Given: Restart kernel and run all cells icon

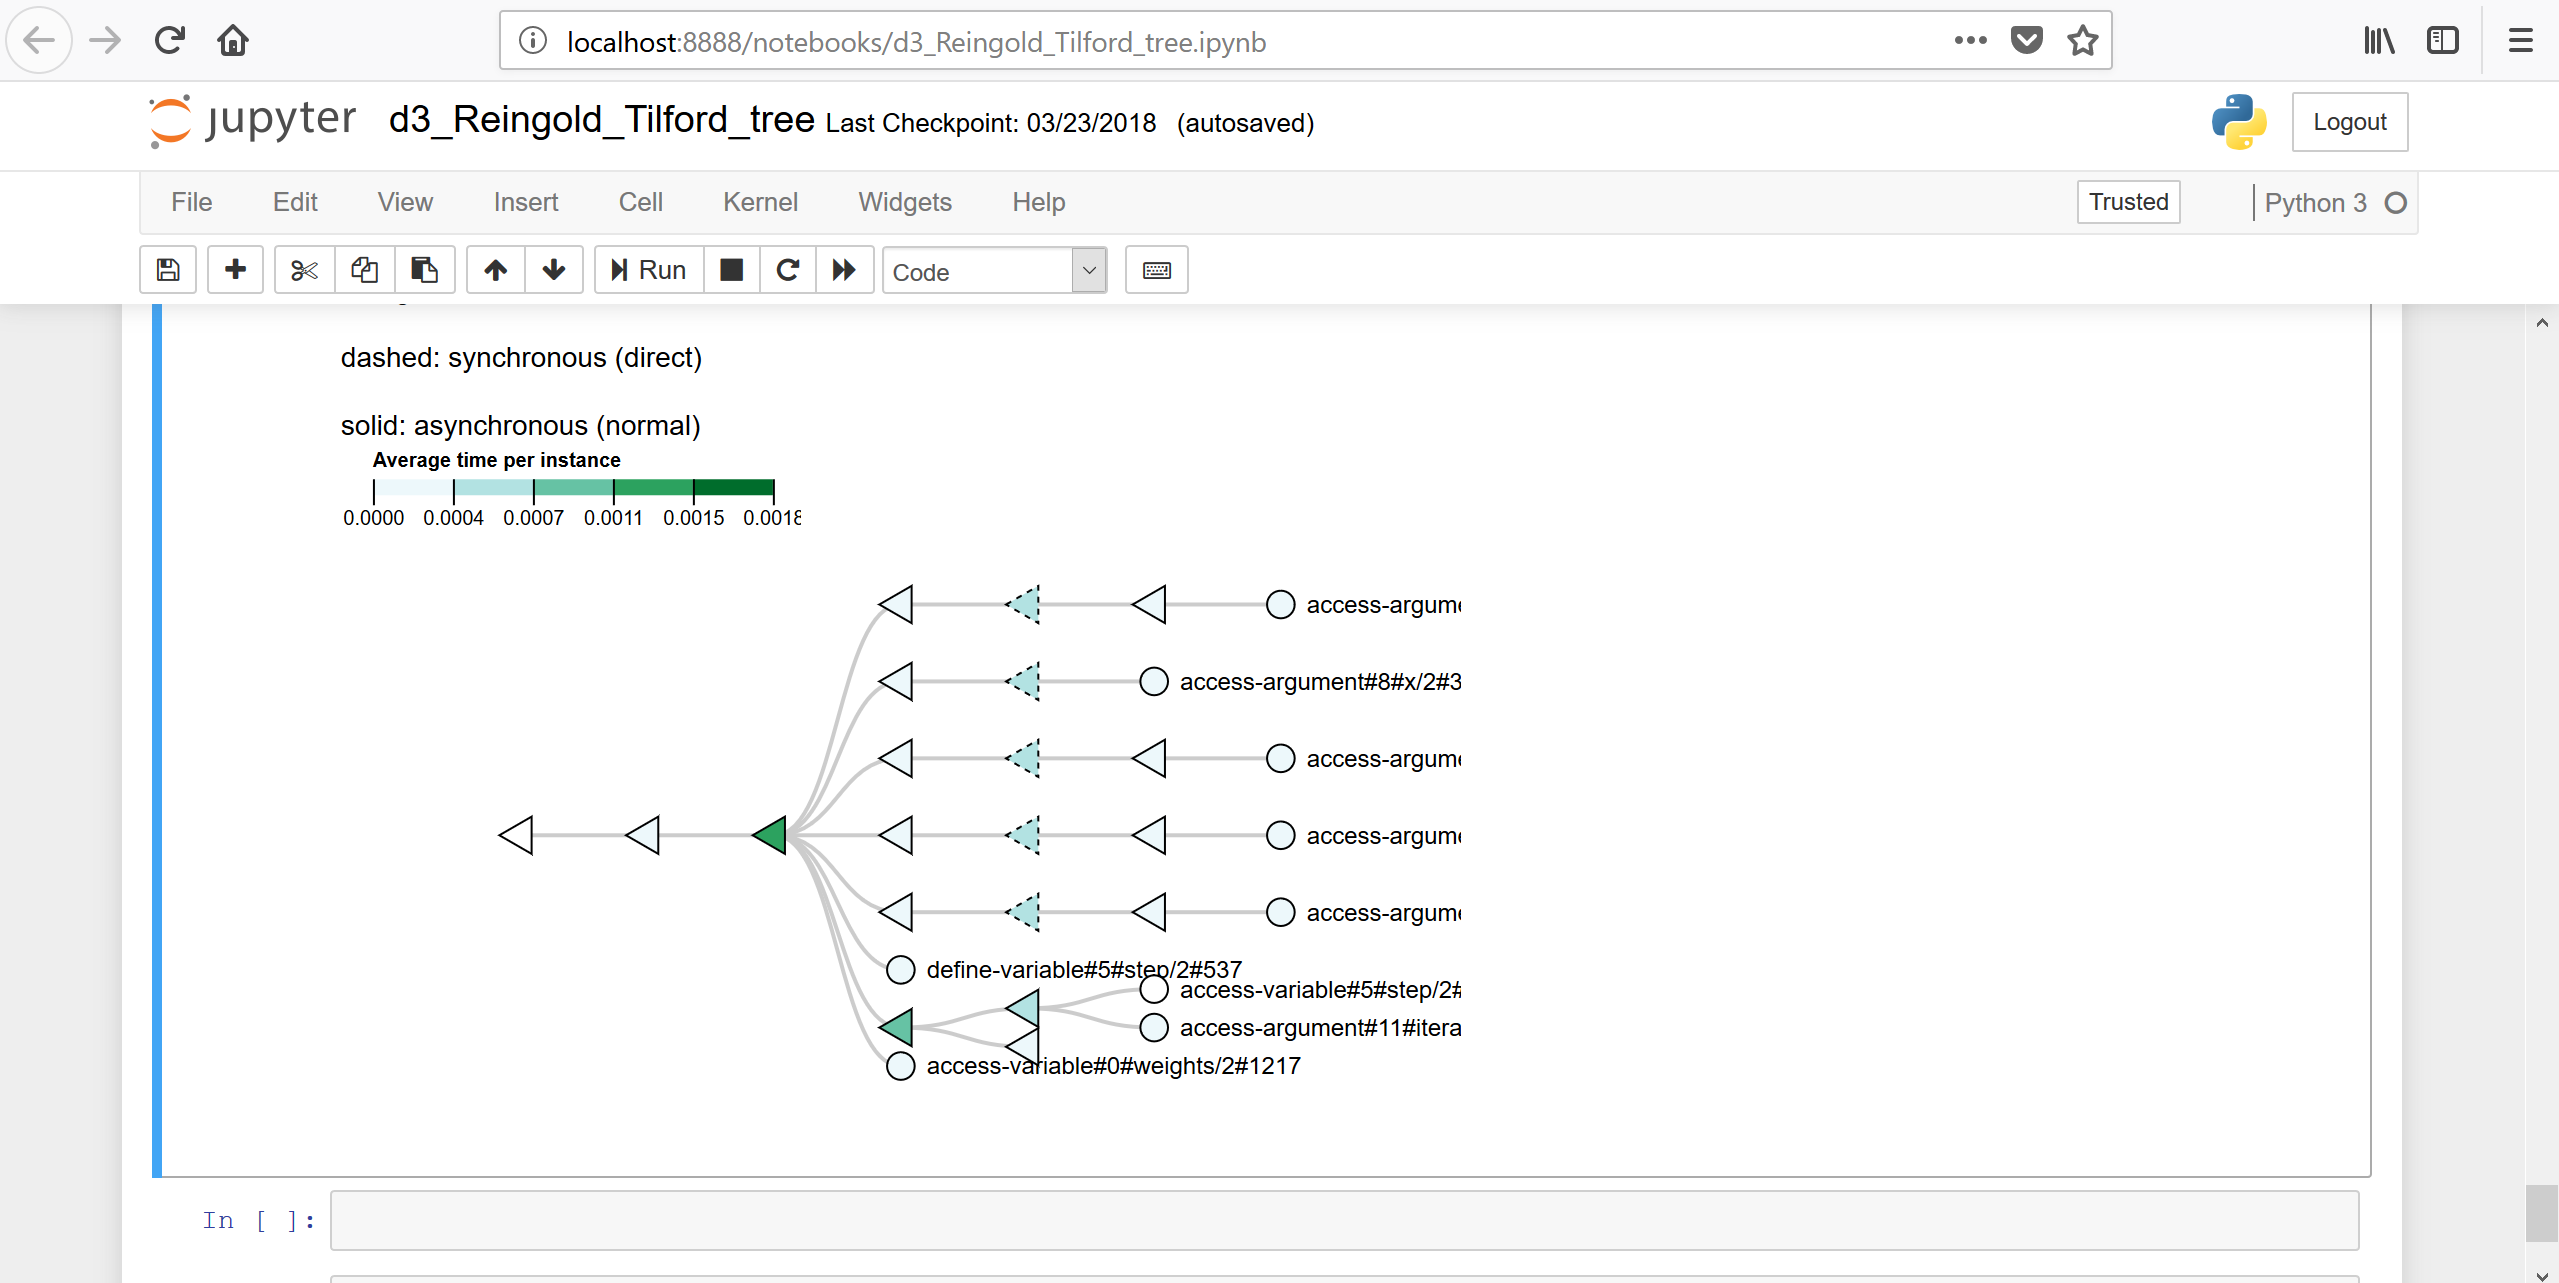Looking at the screenshot, I should tap(845, 270).
